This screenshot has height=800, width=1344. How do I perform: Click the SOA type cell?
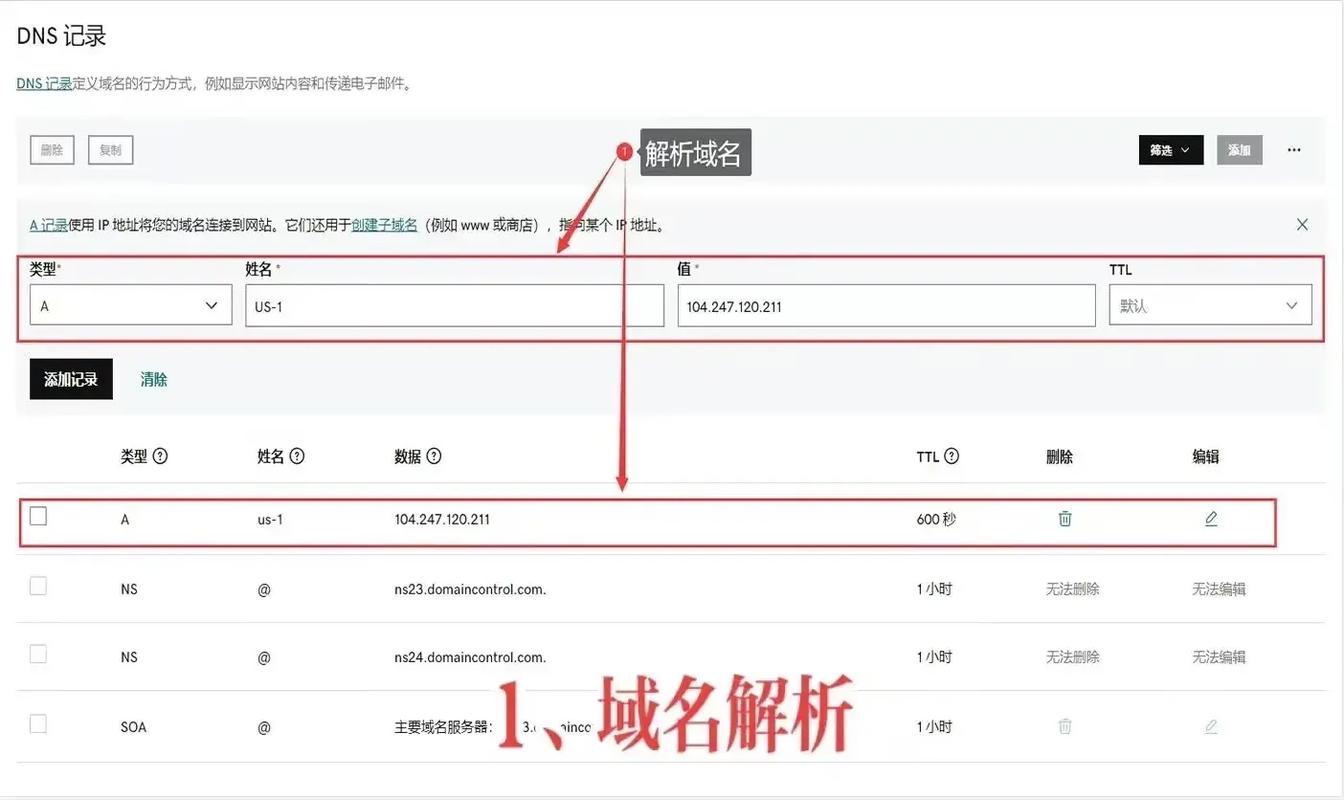pos(133,727)
